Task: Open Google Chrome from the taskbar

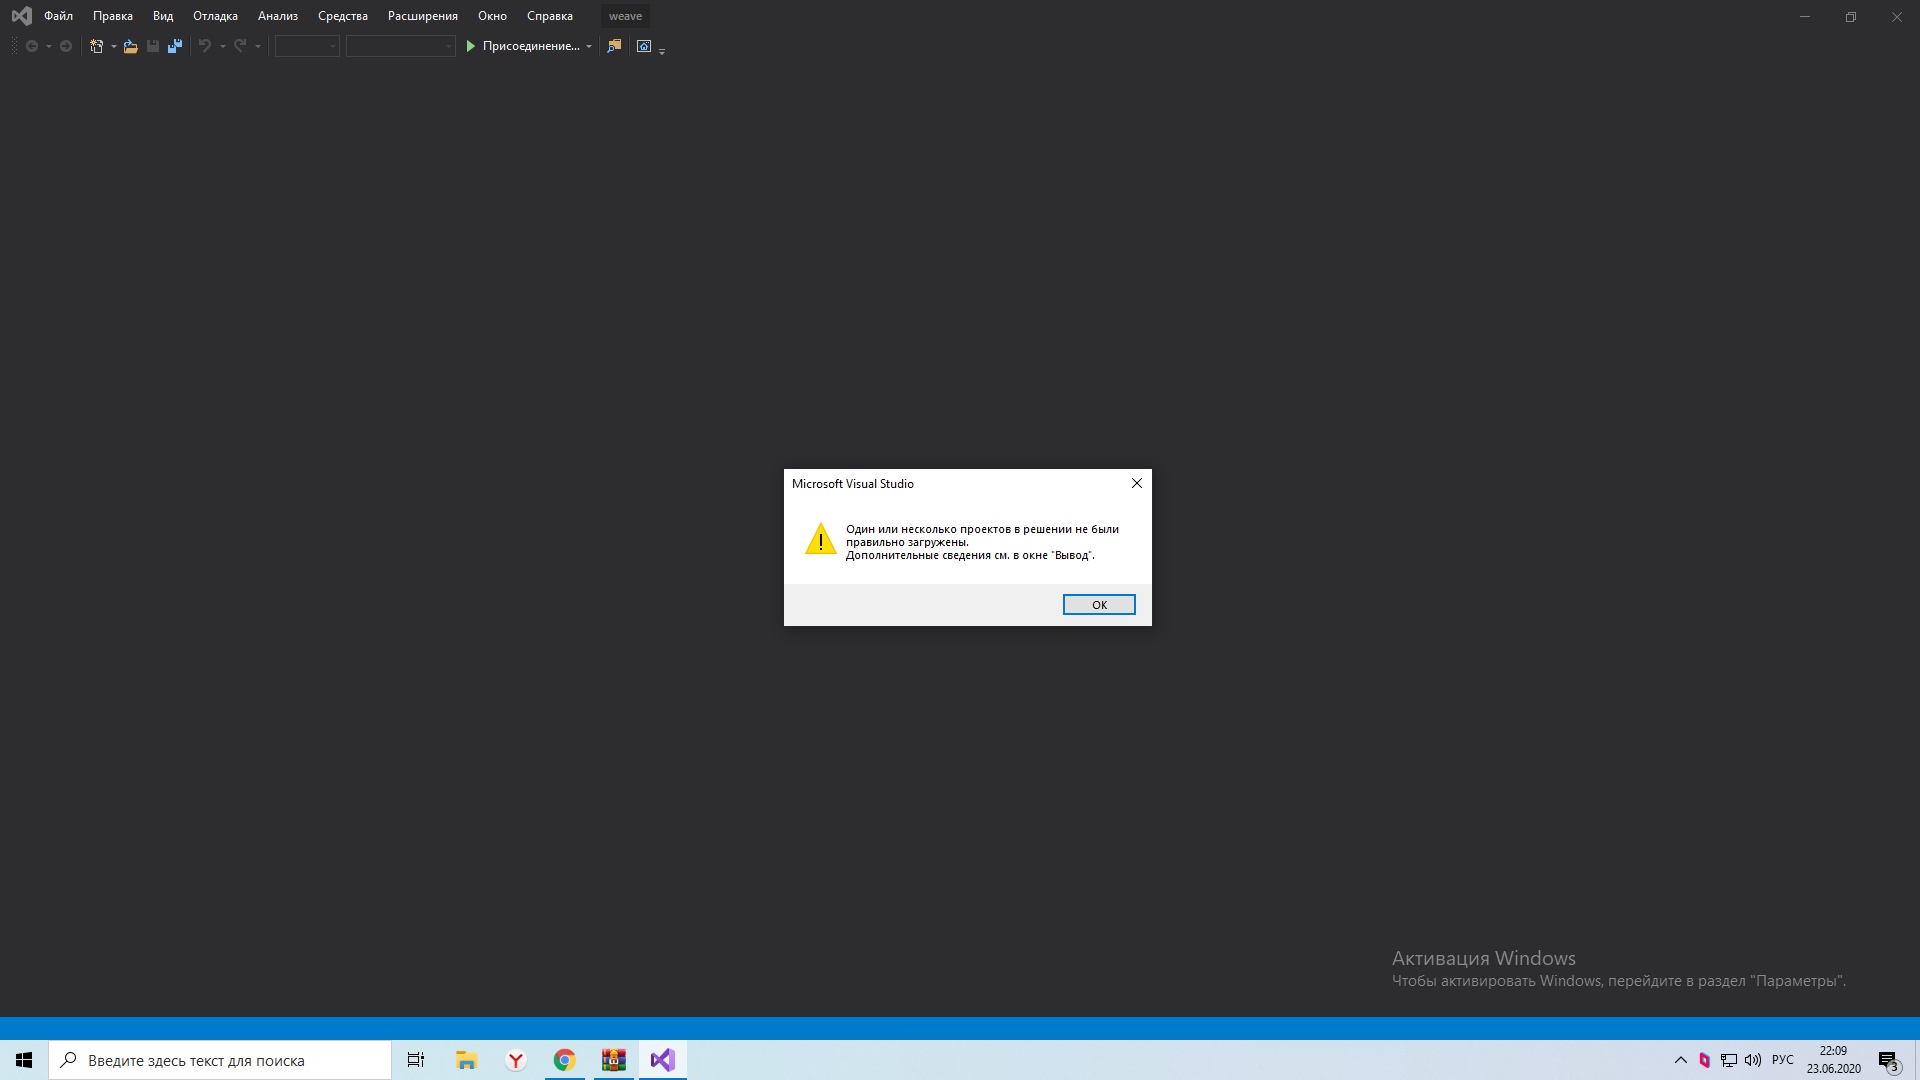Action: pyautogui.click(x=564, y=1060)
